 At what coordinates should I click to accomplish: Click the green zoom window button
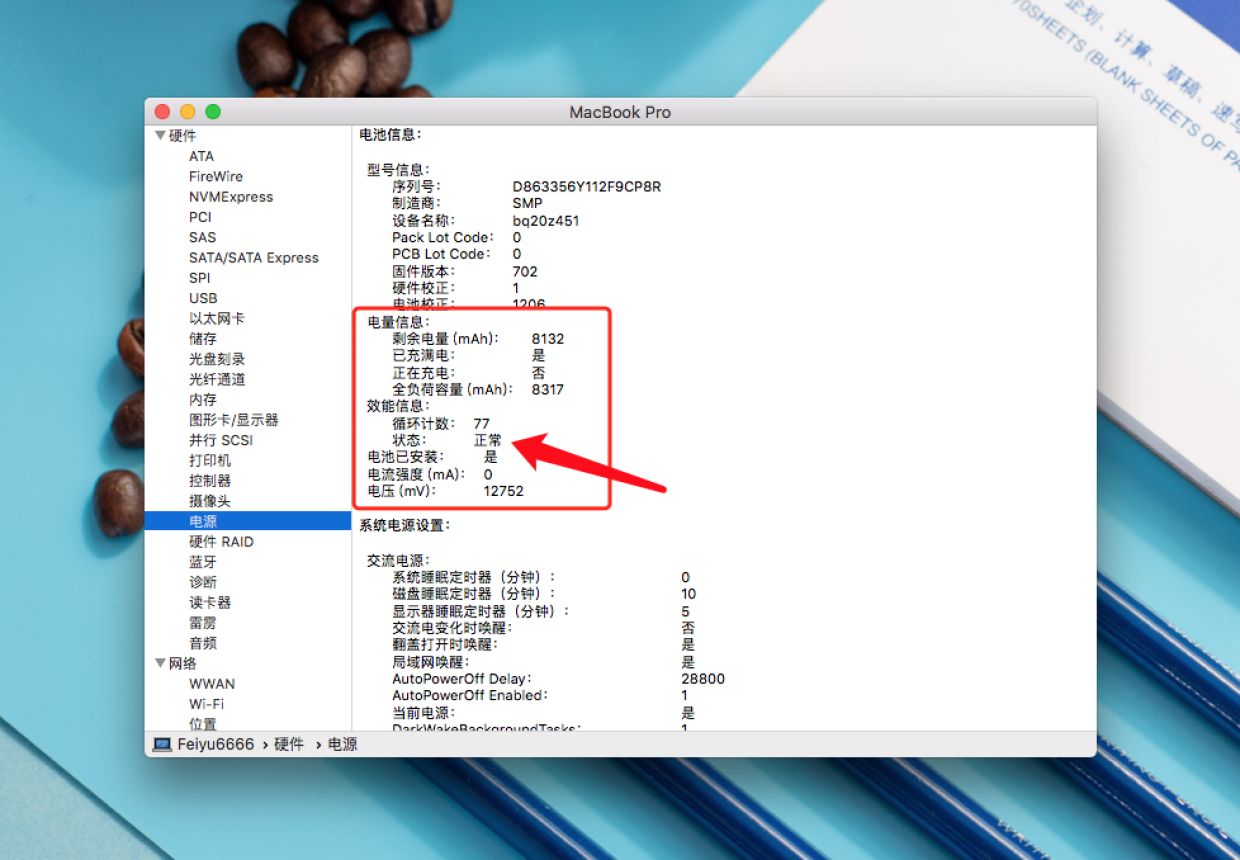(x=213, y=112)
